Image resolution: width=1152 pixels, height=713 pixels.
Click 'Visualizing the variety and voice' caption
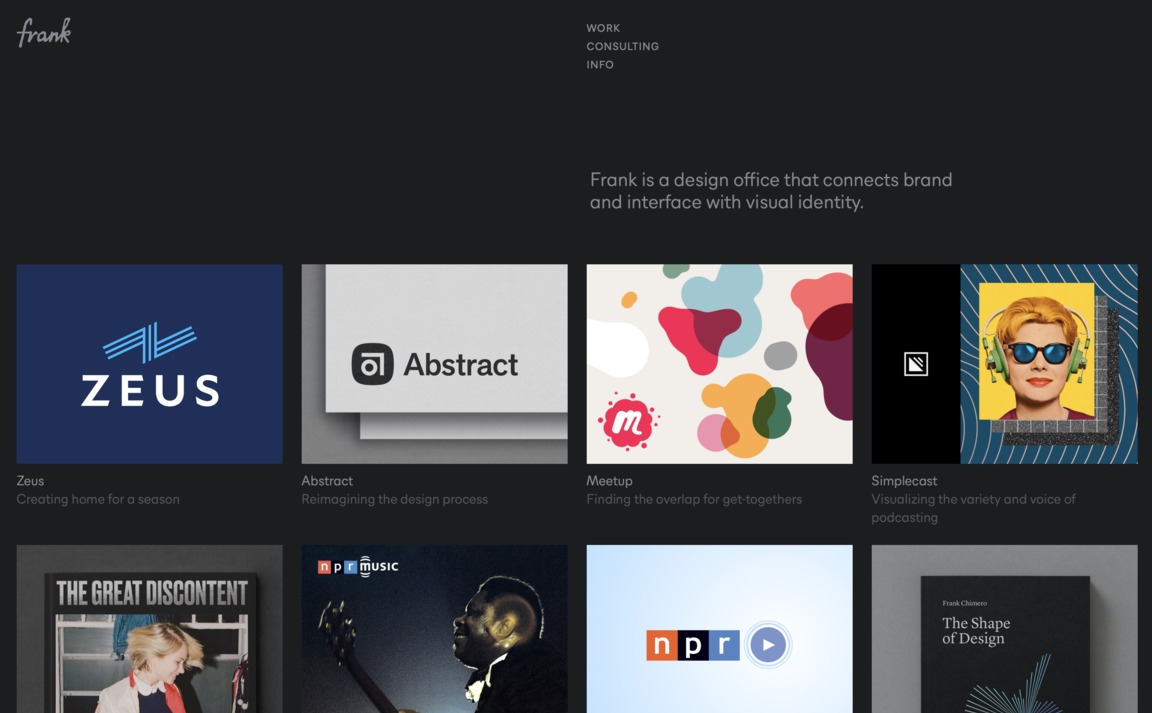pyautogui.click(x=973, y=508)
